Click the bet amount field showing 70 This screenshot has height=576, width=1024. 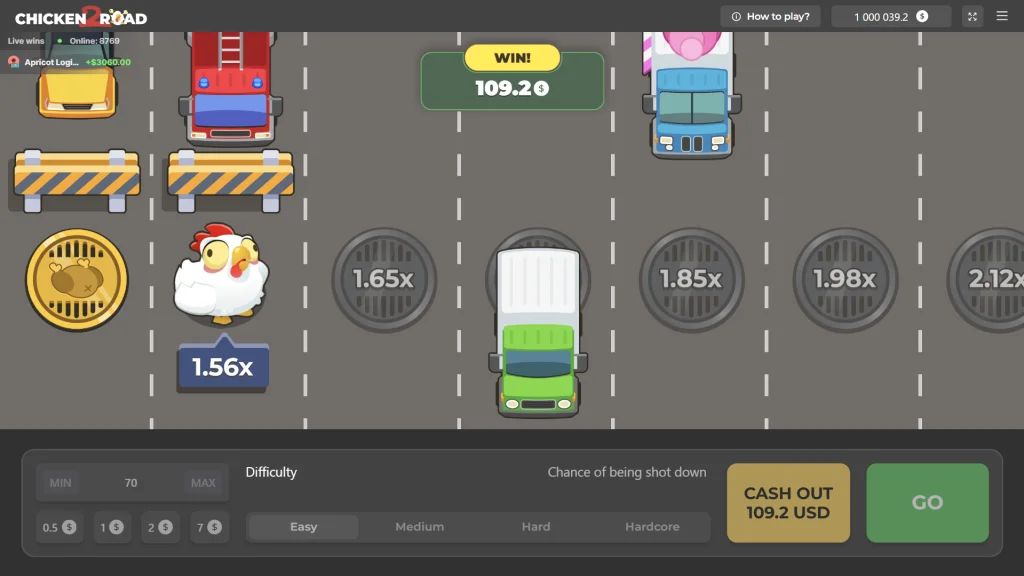(131, 483)
